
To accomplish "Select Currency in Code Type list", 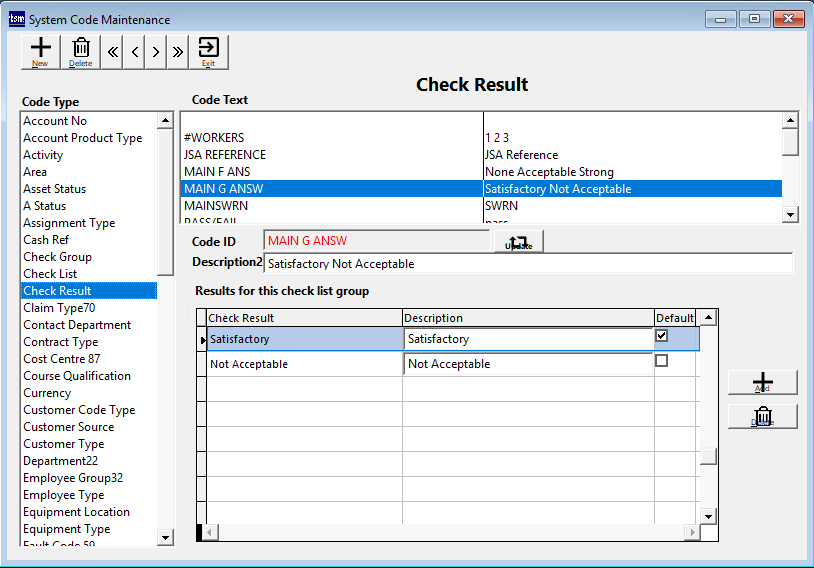I will pos(48,393).
